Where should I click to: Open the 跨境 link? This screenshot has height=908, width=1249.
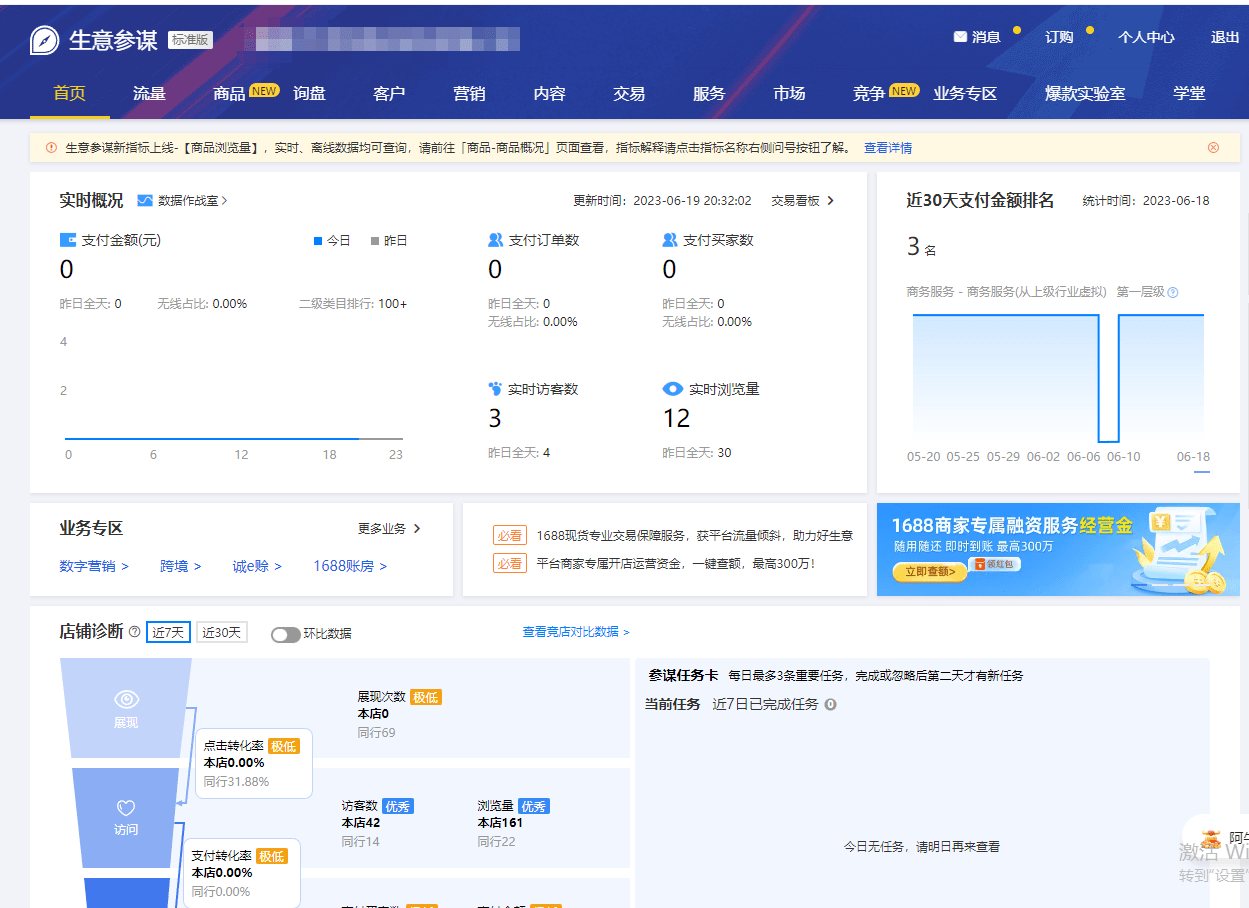[x=181, y=566]
